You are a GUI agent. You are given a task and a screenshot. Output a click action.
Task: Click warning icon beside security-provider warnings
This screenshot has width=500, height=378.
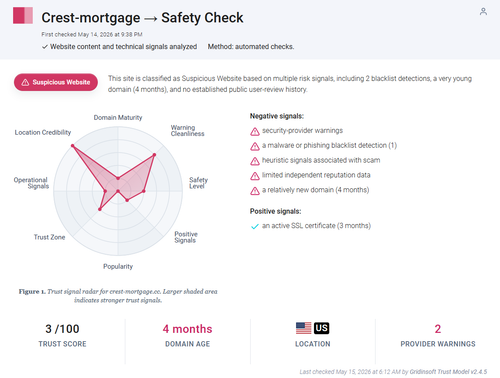pyautogui.click(x=255, y=132)
